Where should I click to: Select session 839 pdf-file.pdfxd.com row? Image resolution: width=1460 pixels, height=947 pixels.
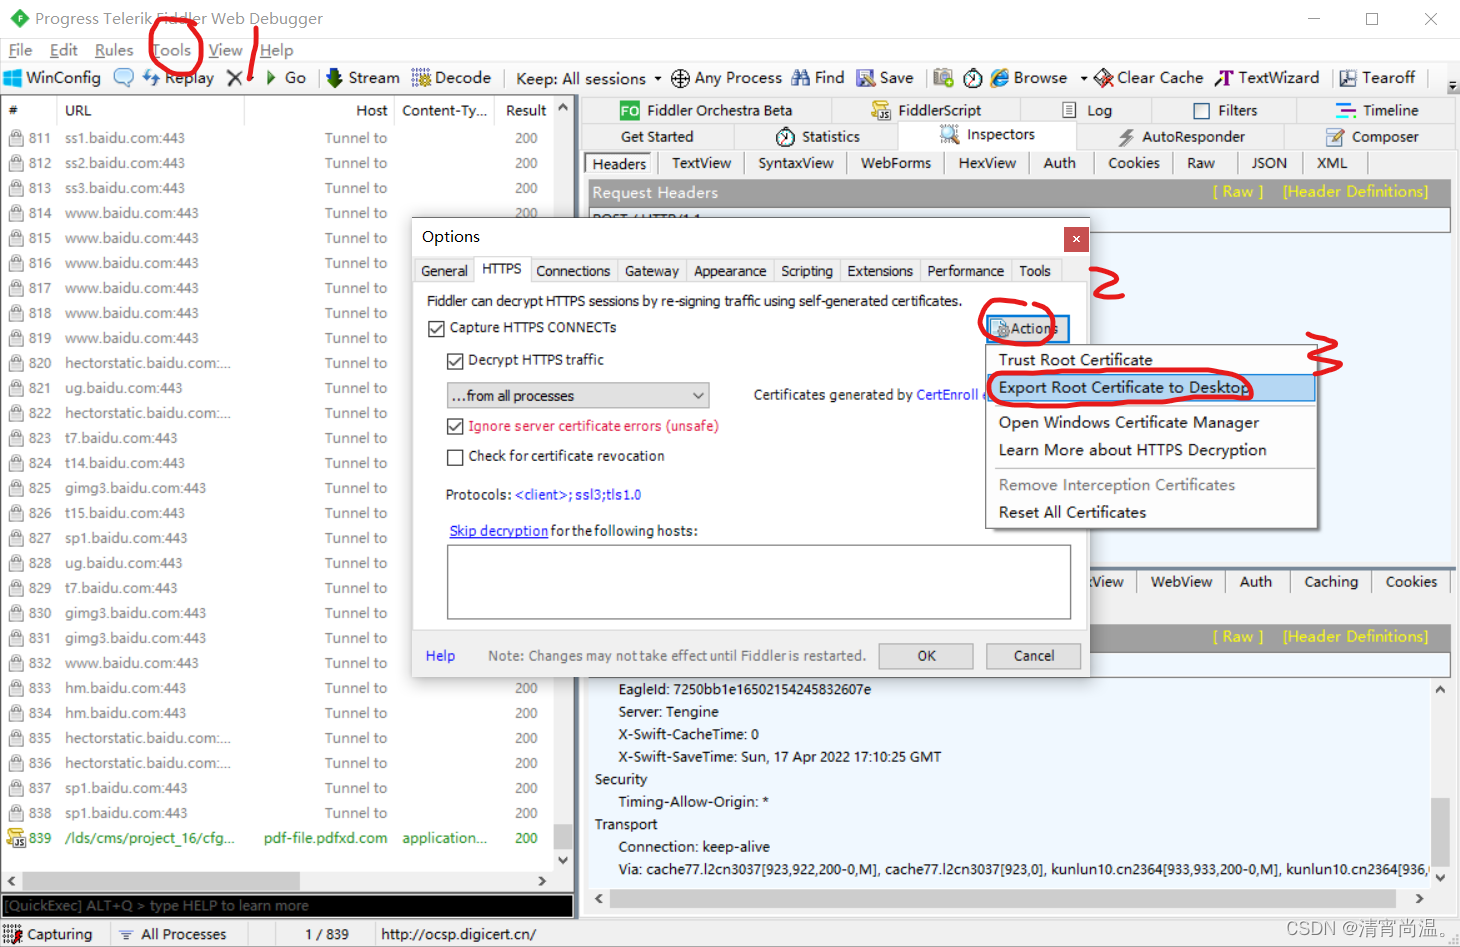pos(278,838)
